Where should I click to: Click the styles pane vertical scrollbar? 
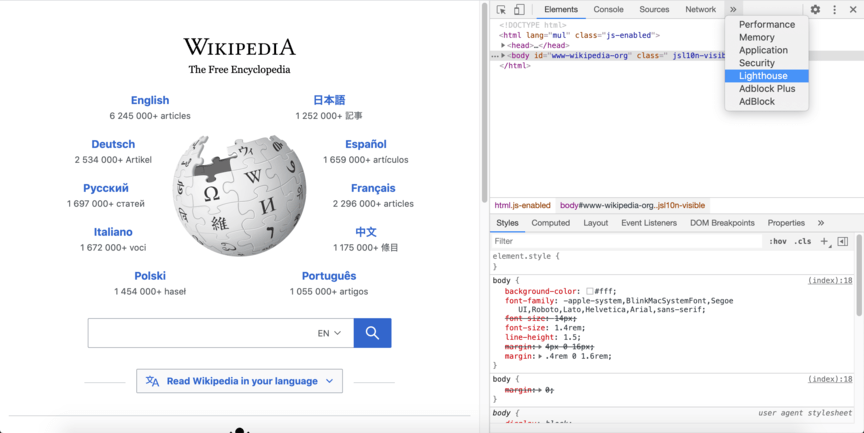point(860,275)
